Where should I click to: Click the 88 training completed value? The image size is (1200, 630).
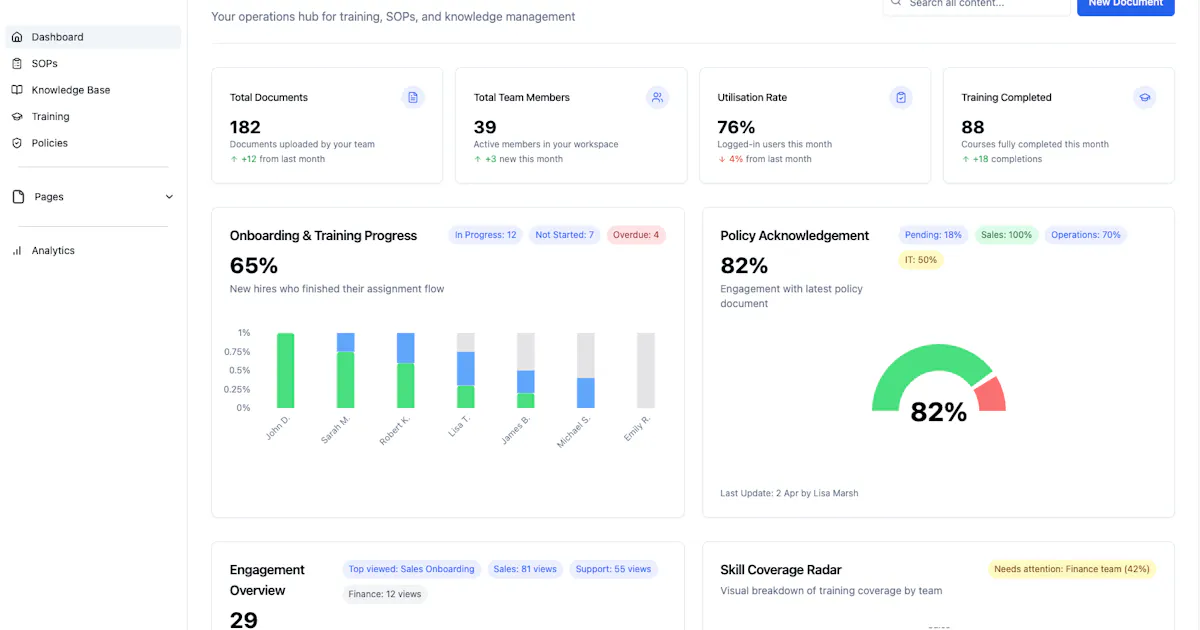tap(973, 127)
